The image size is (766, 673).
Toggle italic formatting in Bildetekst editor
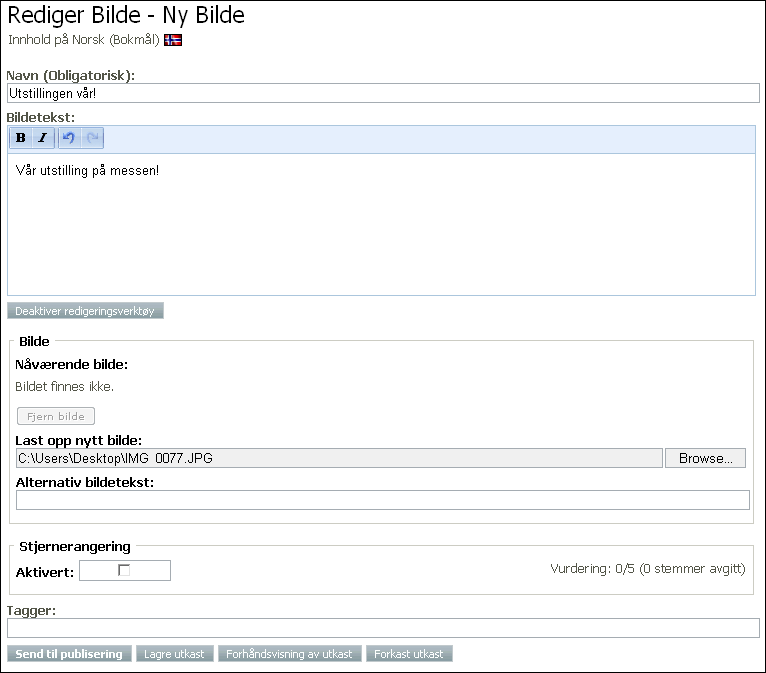coord(43,138)
